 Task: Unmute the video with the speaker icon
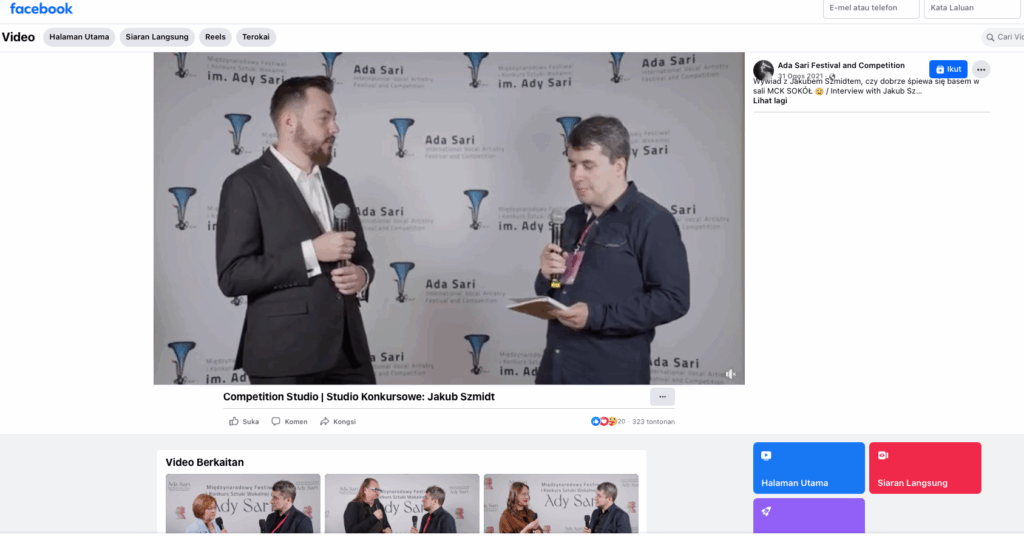(730, 374)
